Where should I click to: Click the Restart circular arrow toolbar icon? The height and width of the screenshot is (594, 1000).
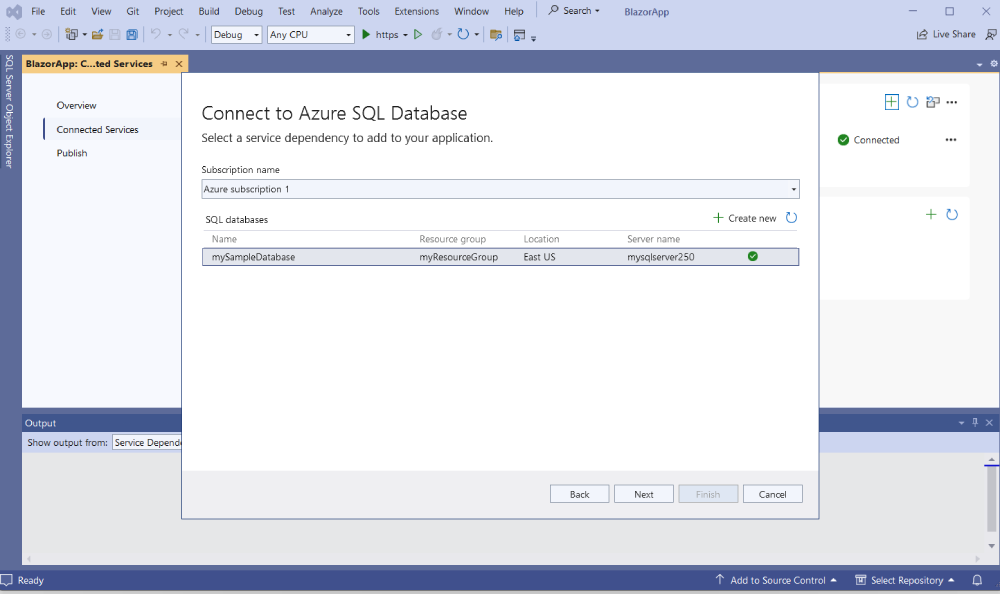463,34
